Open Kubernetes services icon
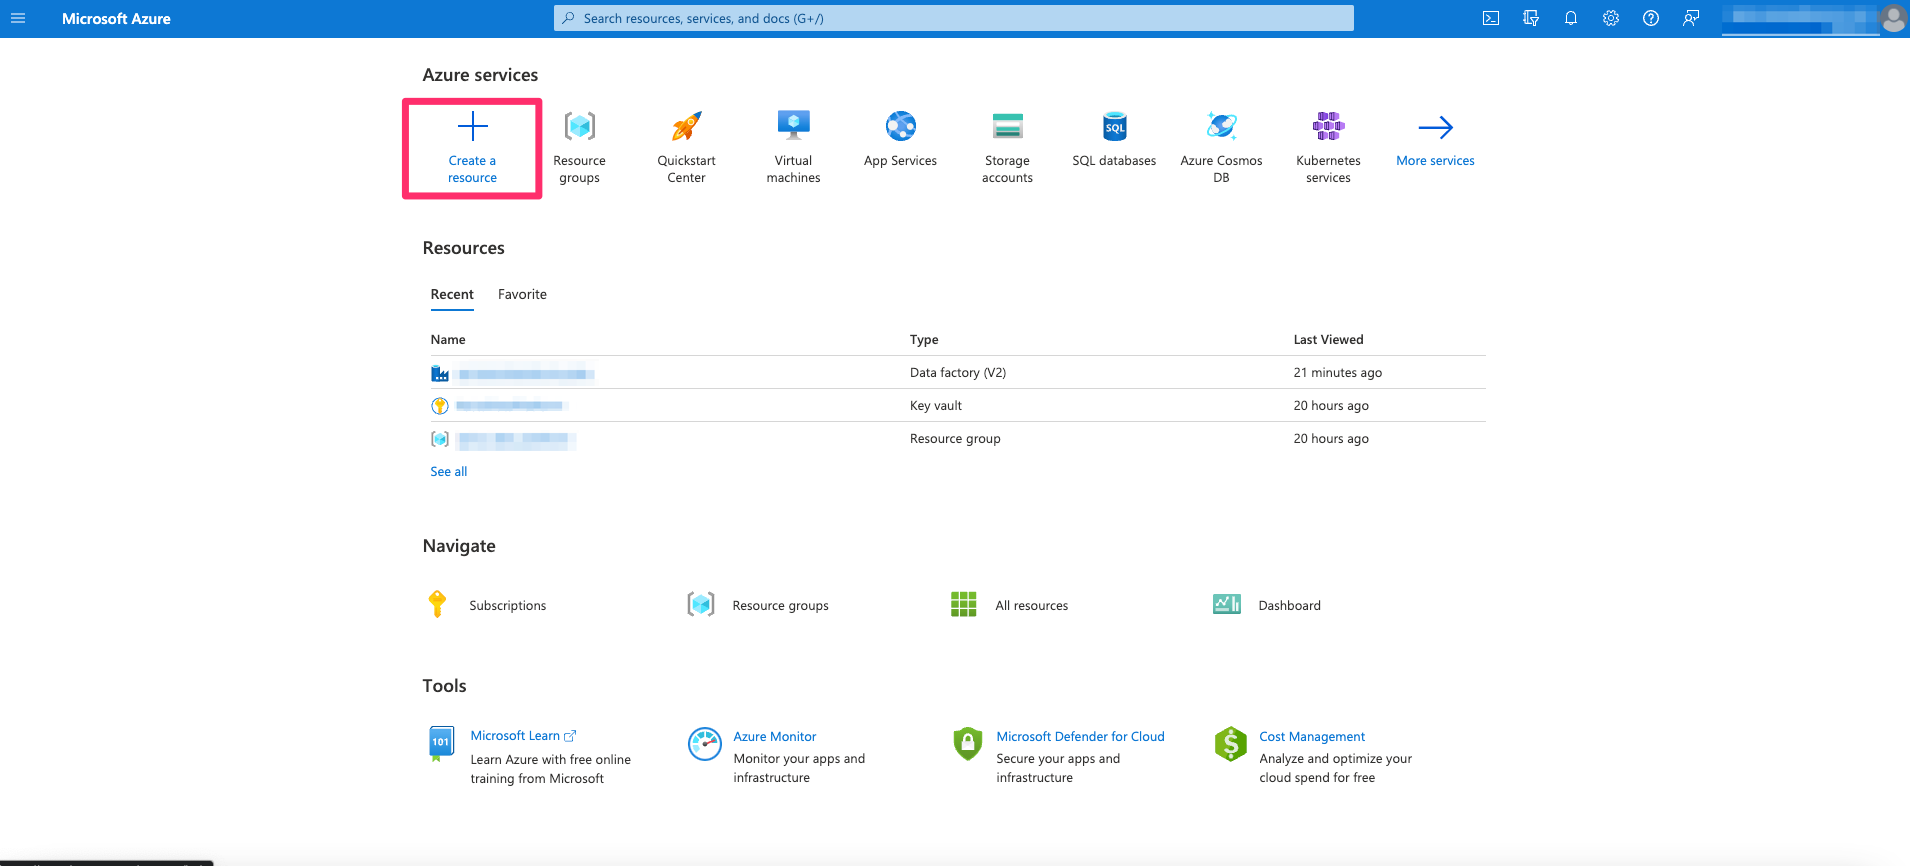Viewport: 1910px width, 866px height. [1328, 126]
